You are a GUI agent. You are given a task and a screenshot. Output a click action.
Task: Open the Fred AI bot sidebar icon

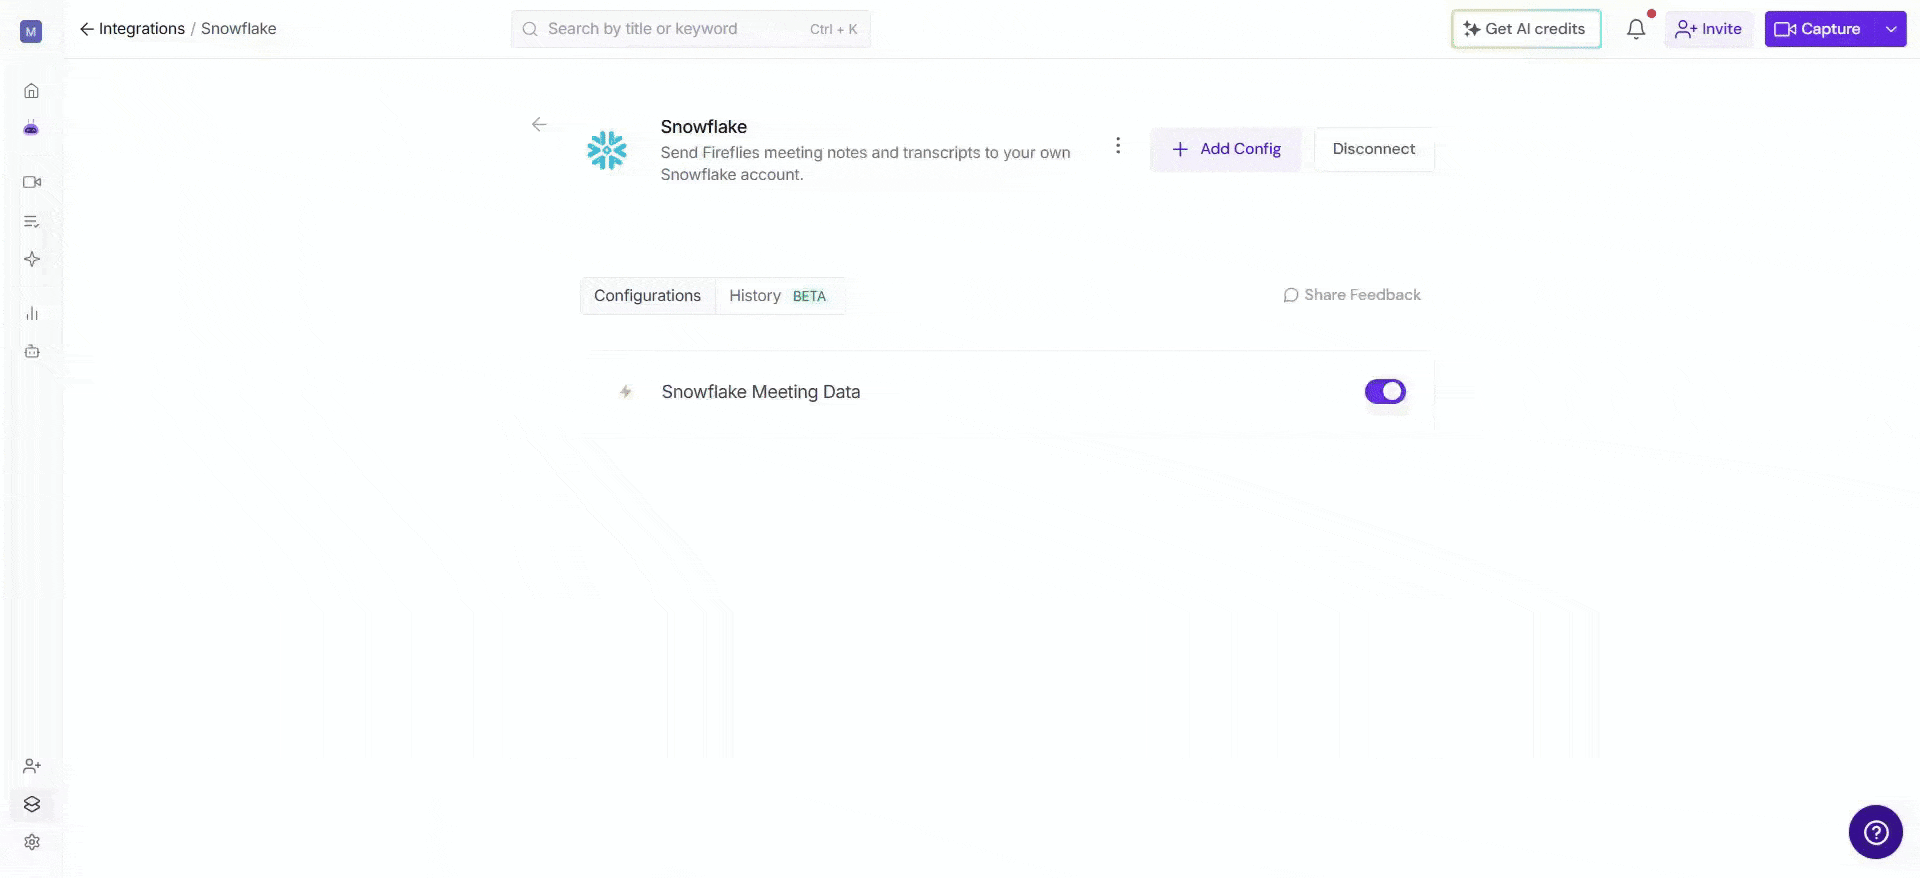pos(32,128)
